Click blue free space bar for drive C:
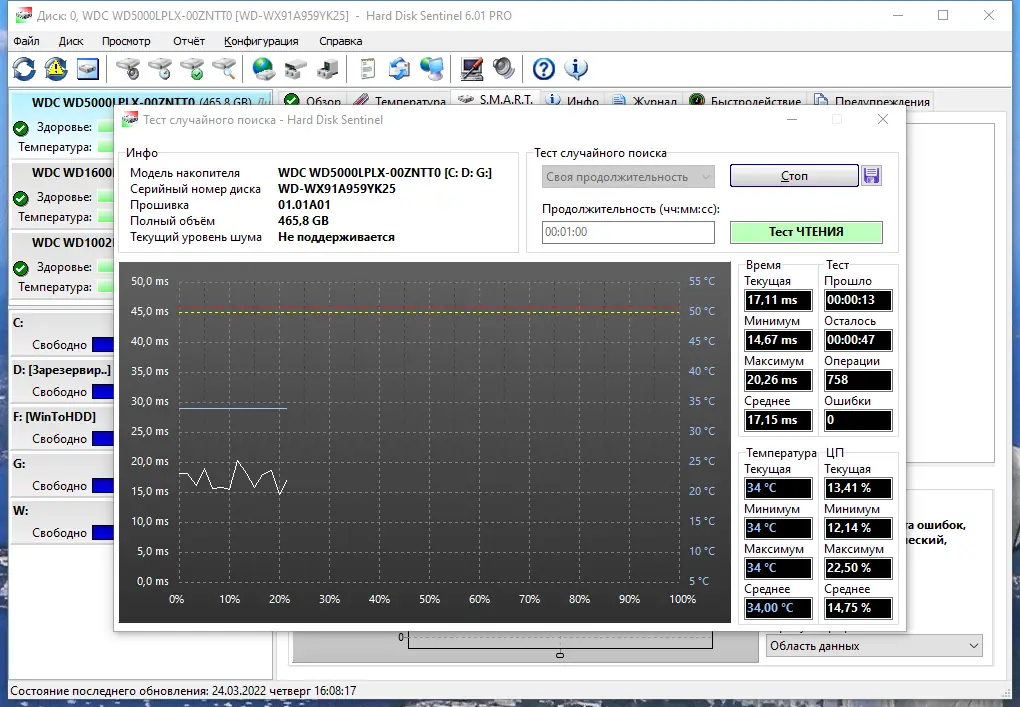1020x707 pixels. click(103, 345)
